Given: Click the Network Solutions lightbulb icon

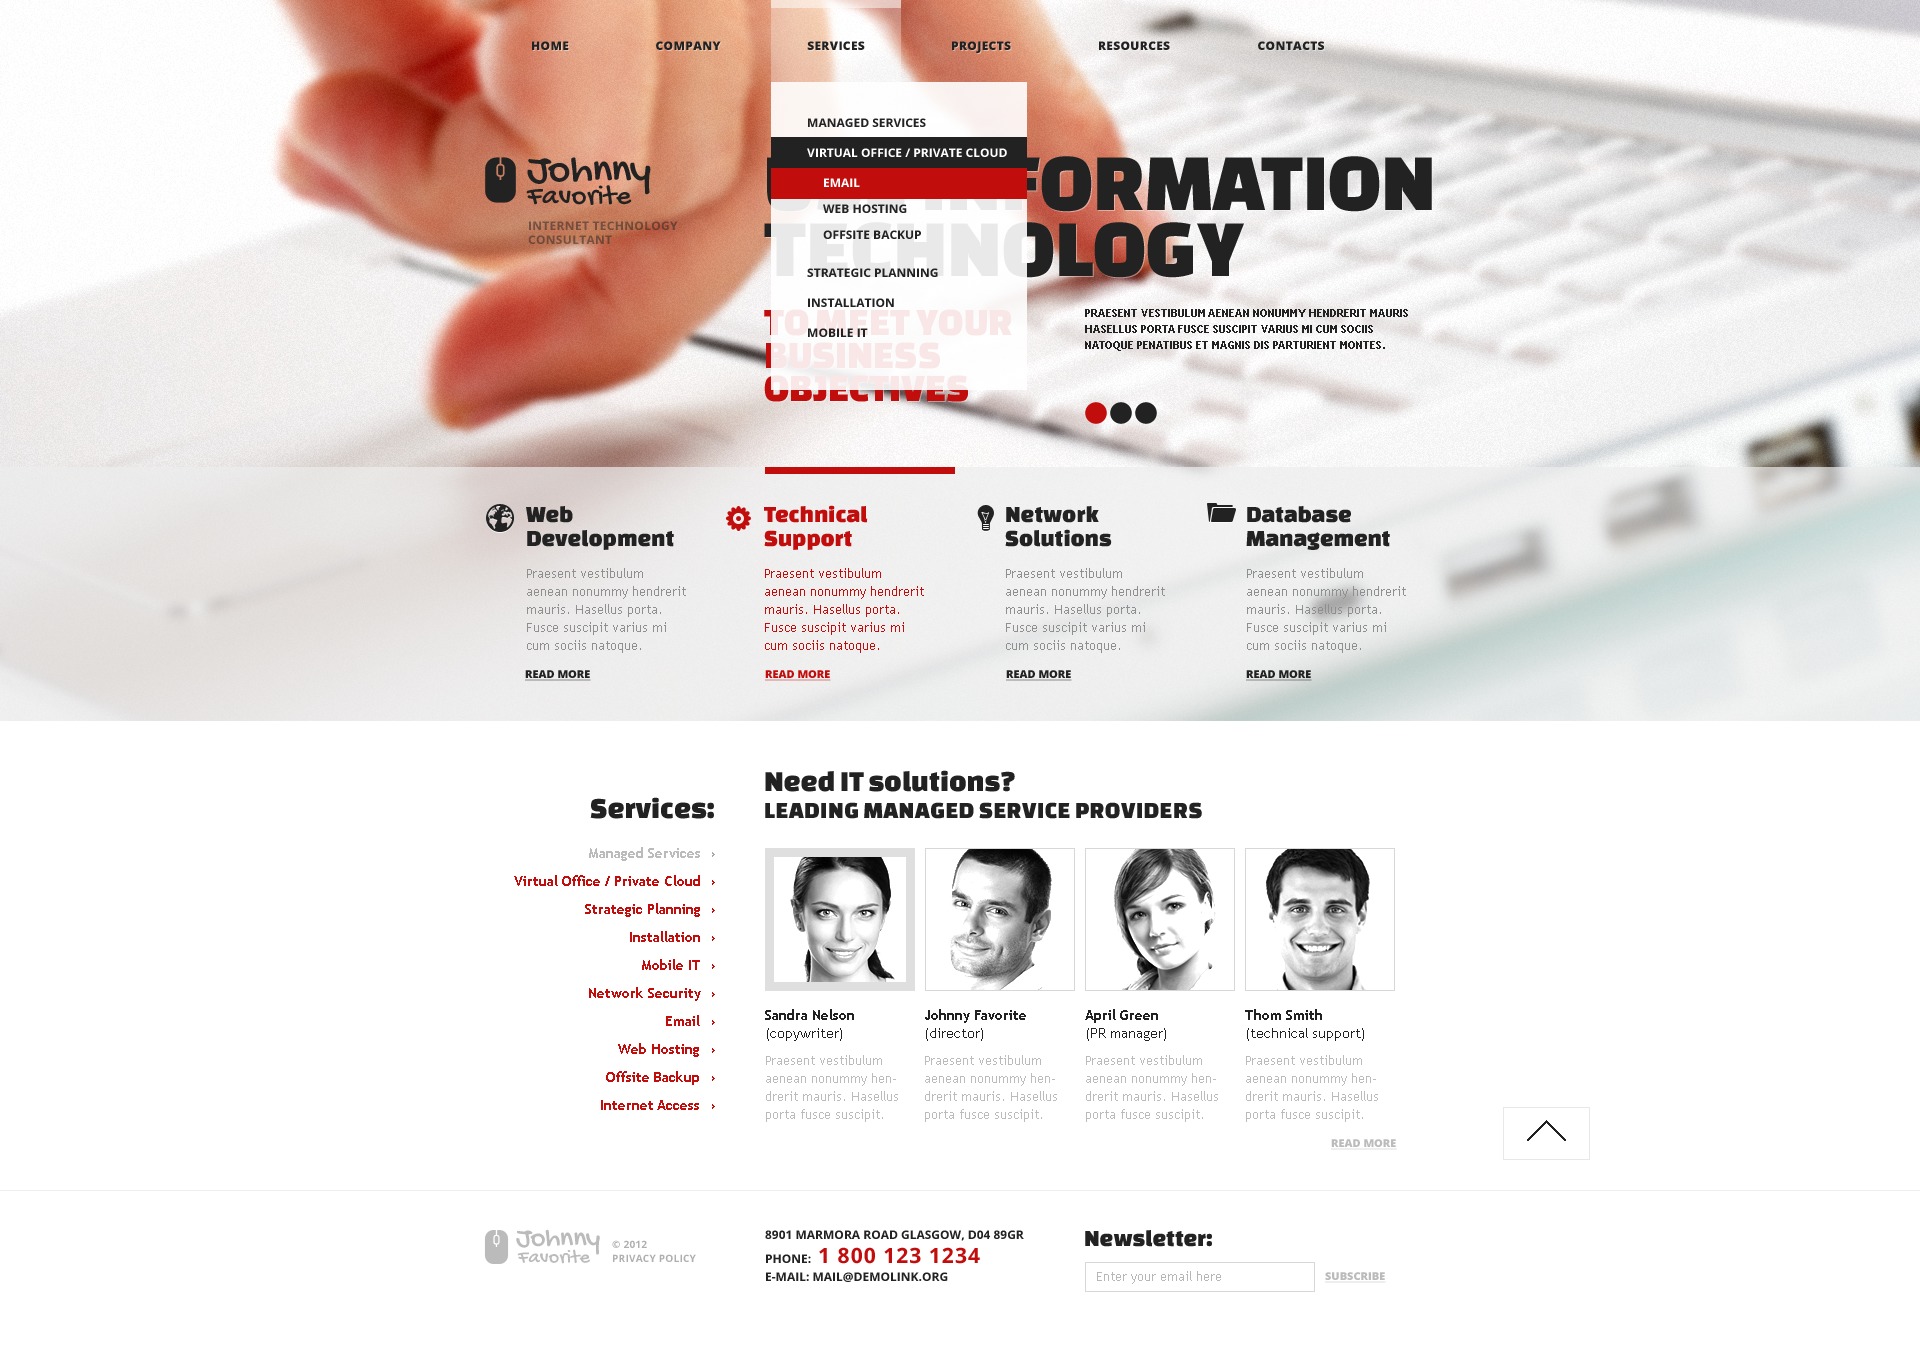Looking at the screenshot, I should 978,519.
